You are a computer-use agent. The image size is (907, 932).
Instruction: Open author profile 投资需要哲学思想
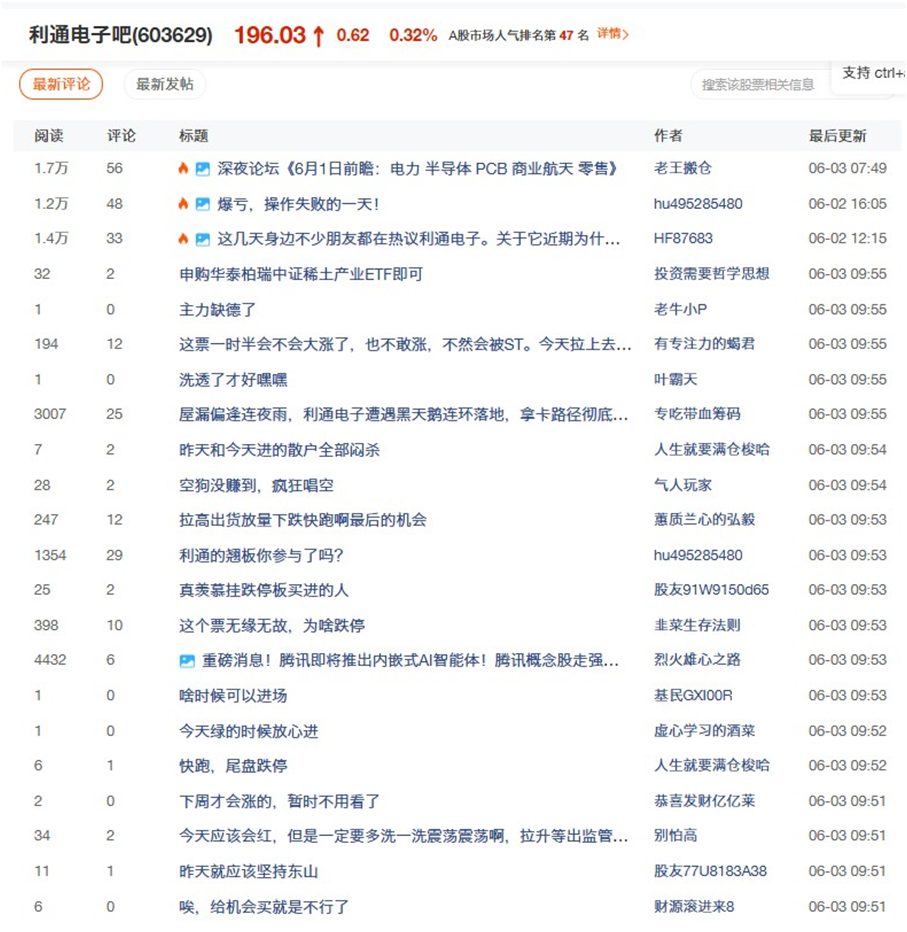(x=711, y=274)
